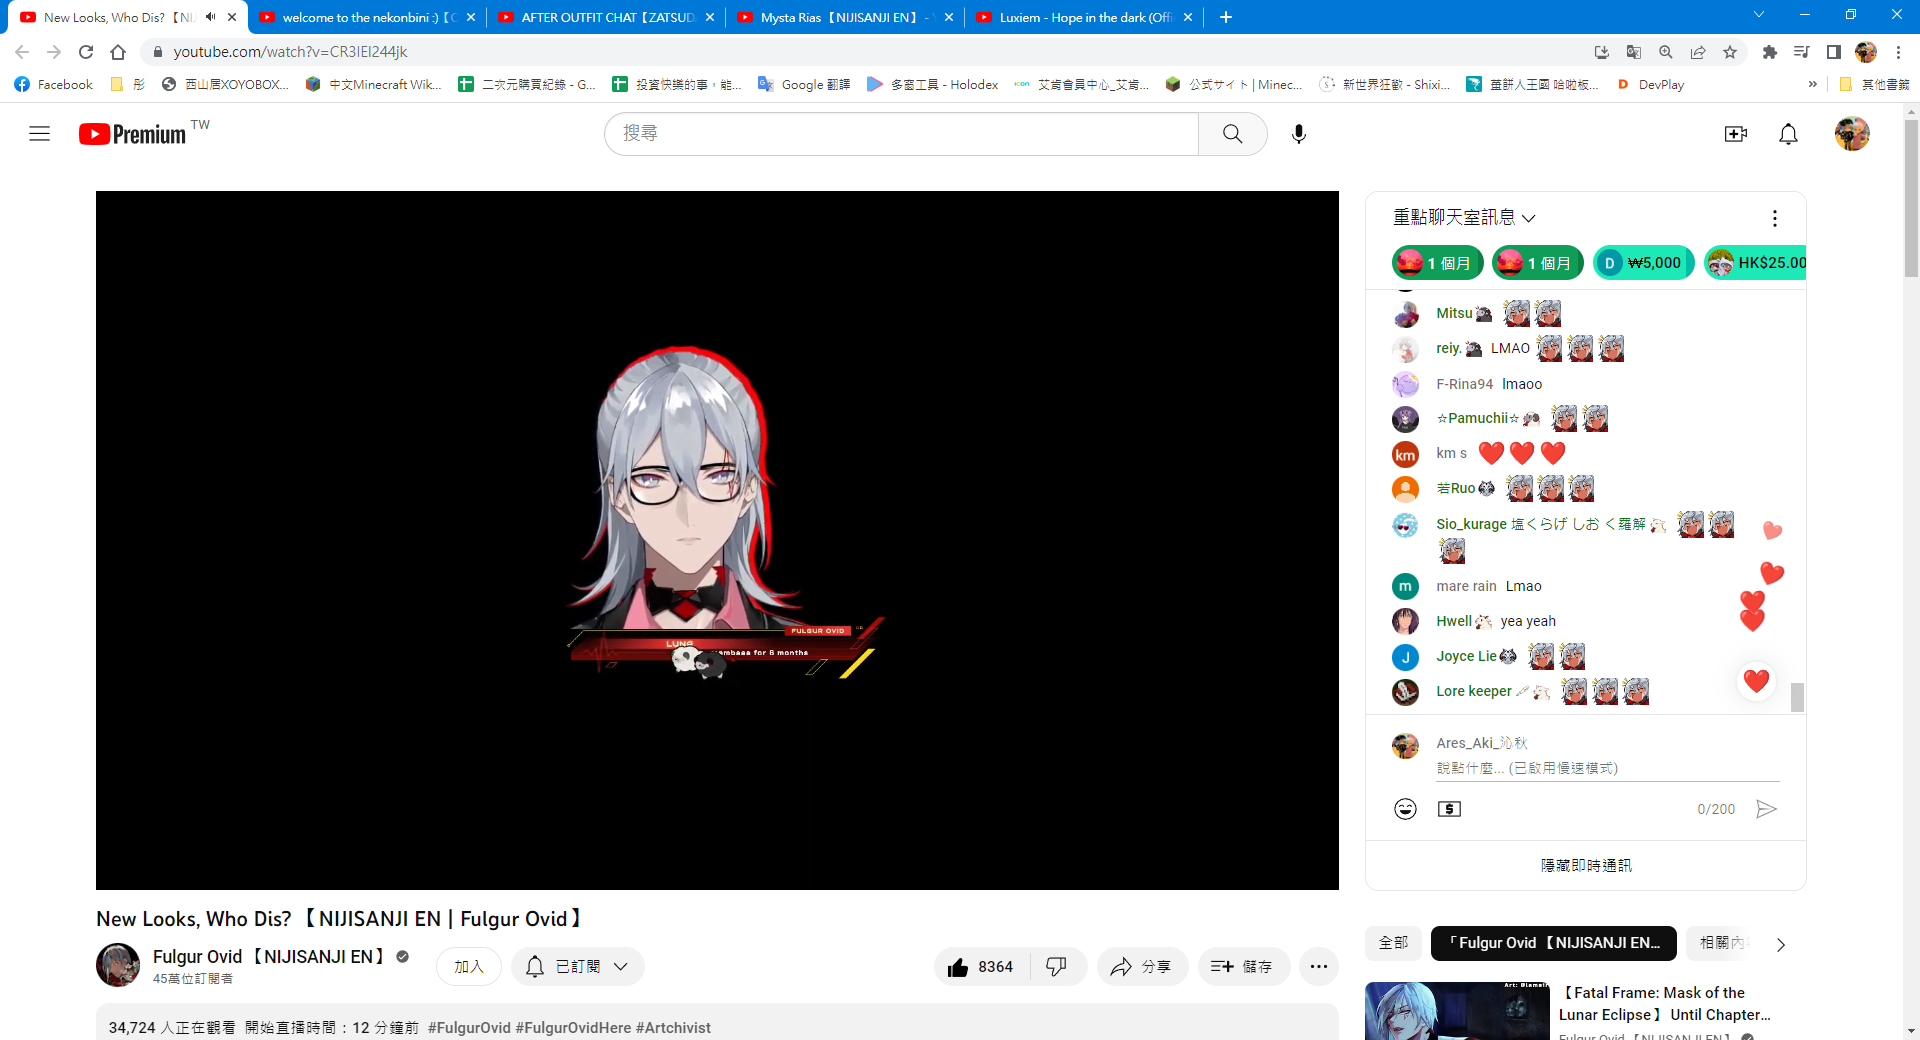Reload the browser page
1920x1040 pixels.
86,52
